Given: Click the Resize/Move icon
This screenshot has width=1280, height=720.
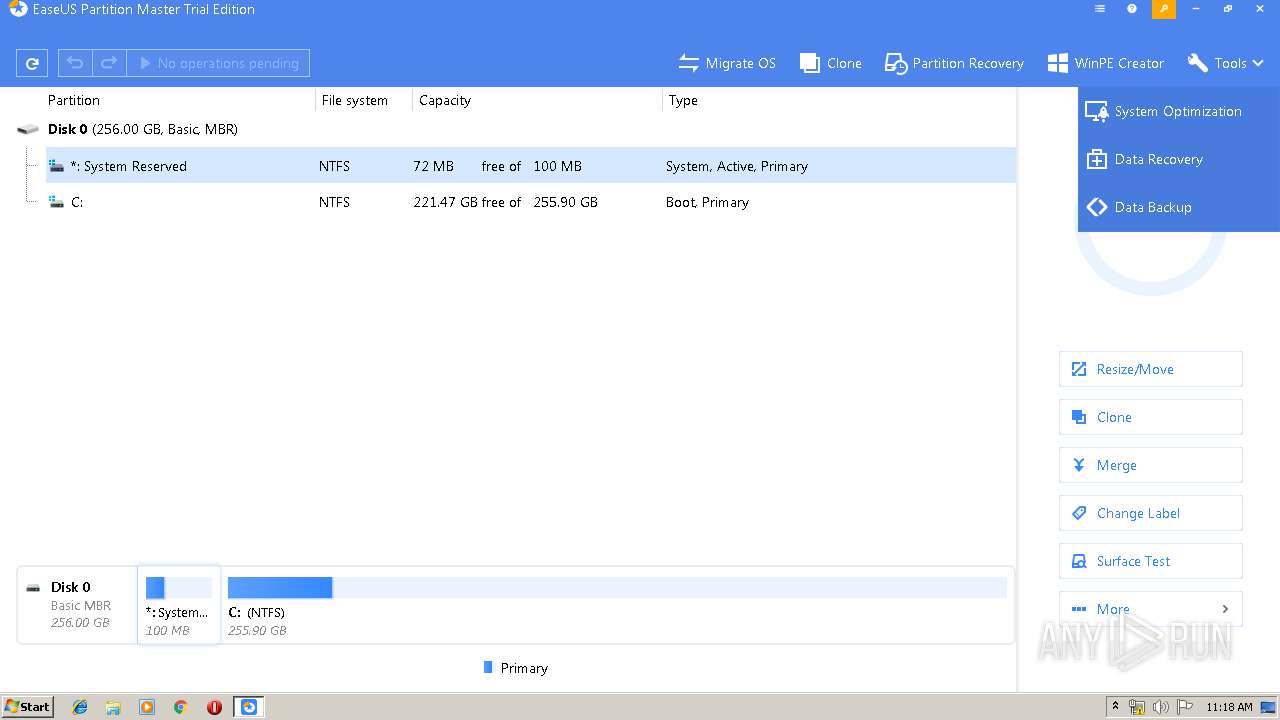Looking at the screenshot, I should [x=1079, y=369].
